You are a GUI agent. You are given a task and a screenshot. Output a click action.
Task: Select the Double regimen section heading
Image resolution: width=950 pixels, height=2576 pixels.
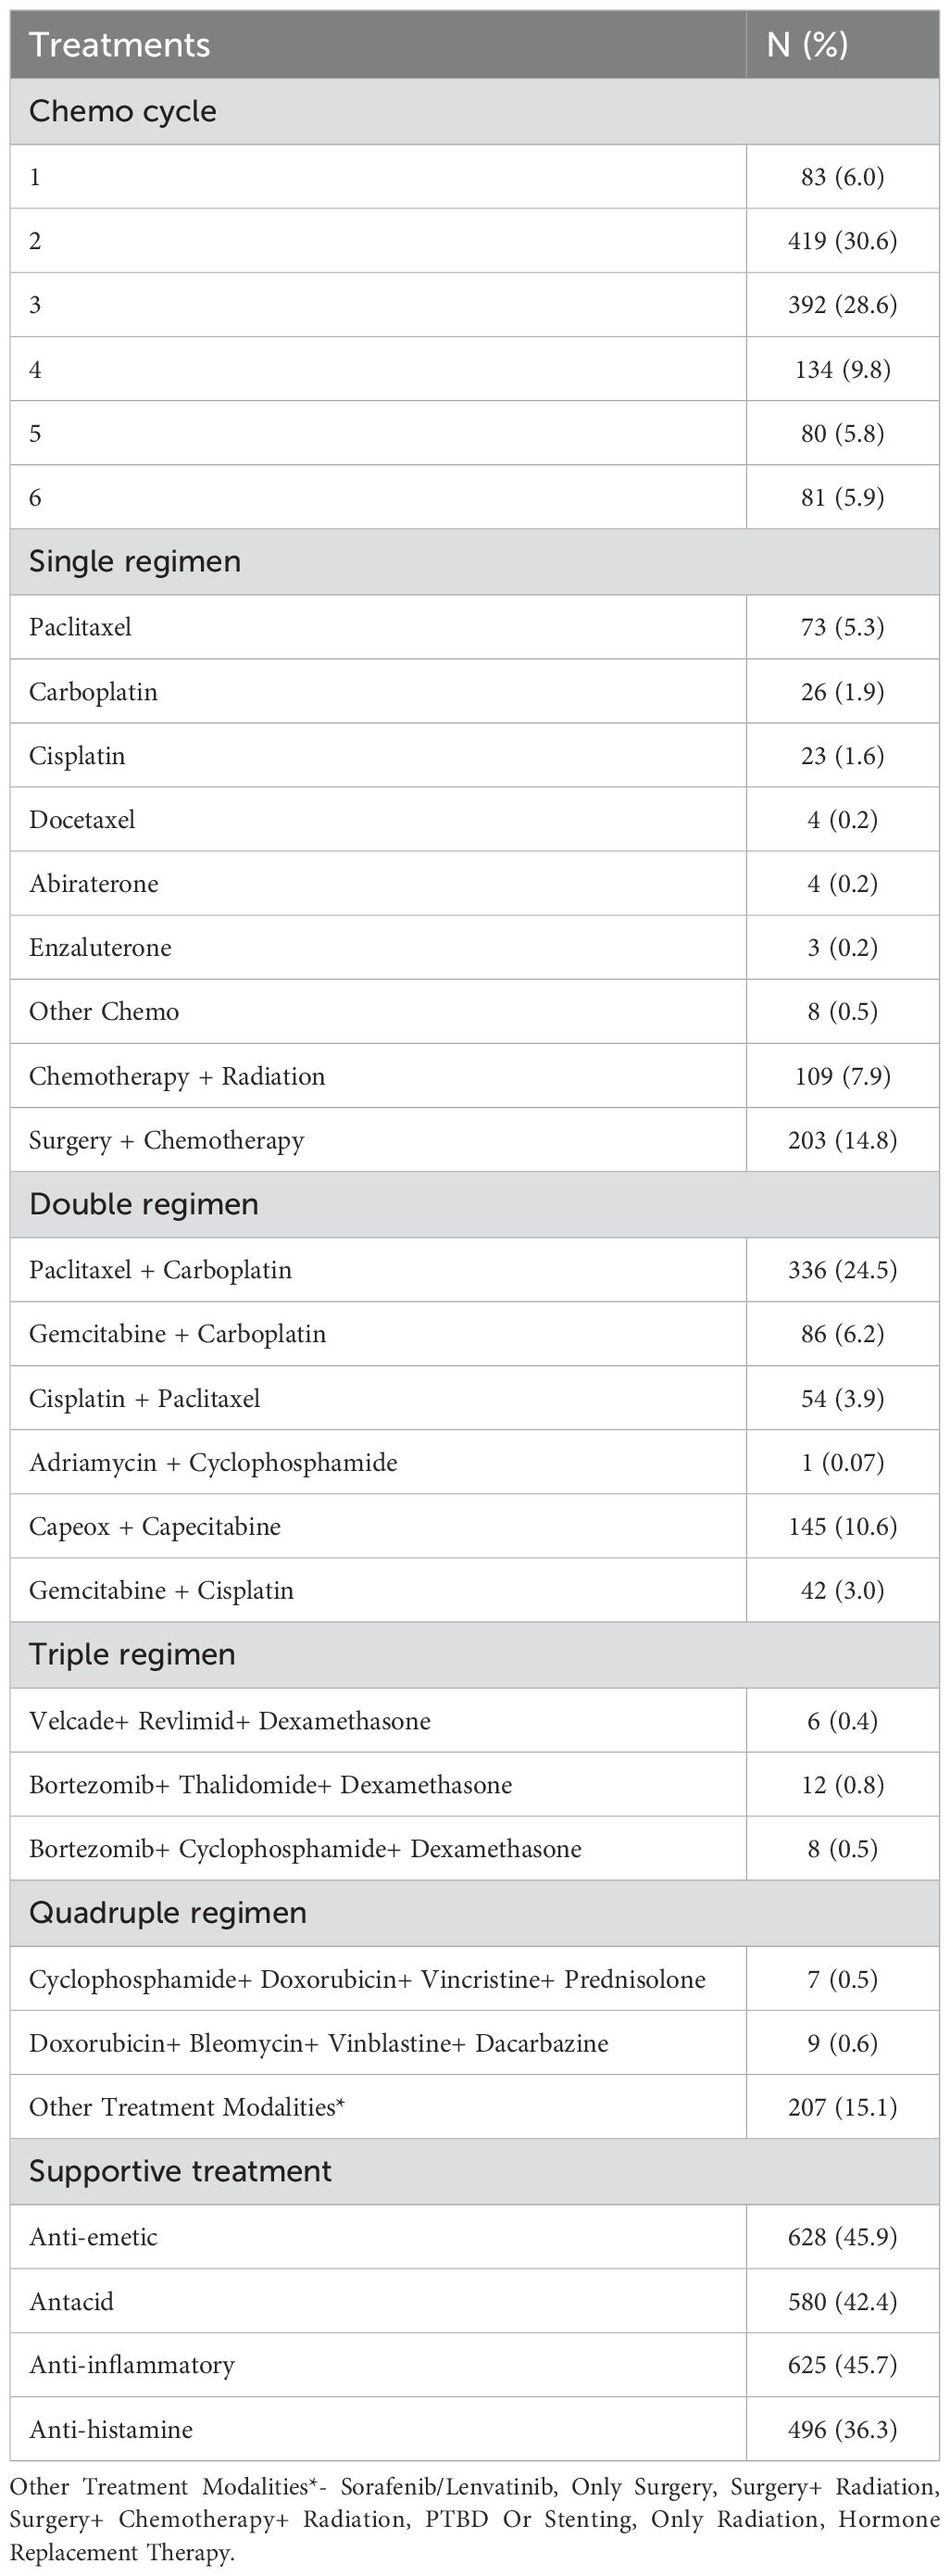(x=144, y=1204)
